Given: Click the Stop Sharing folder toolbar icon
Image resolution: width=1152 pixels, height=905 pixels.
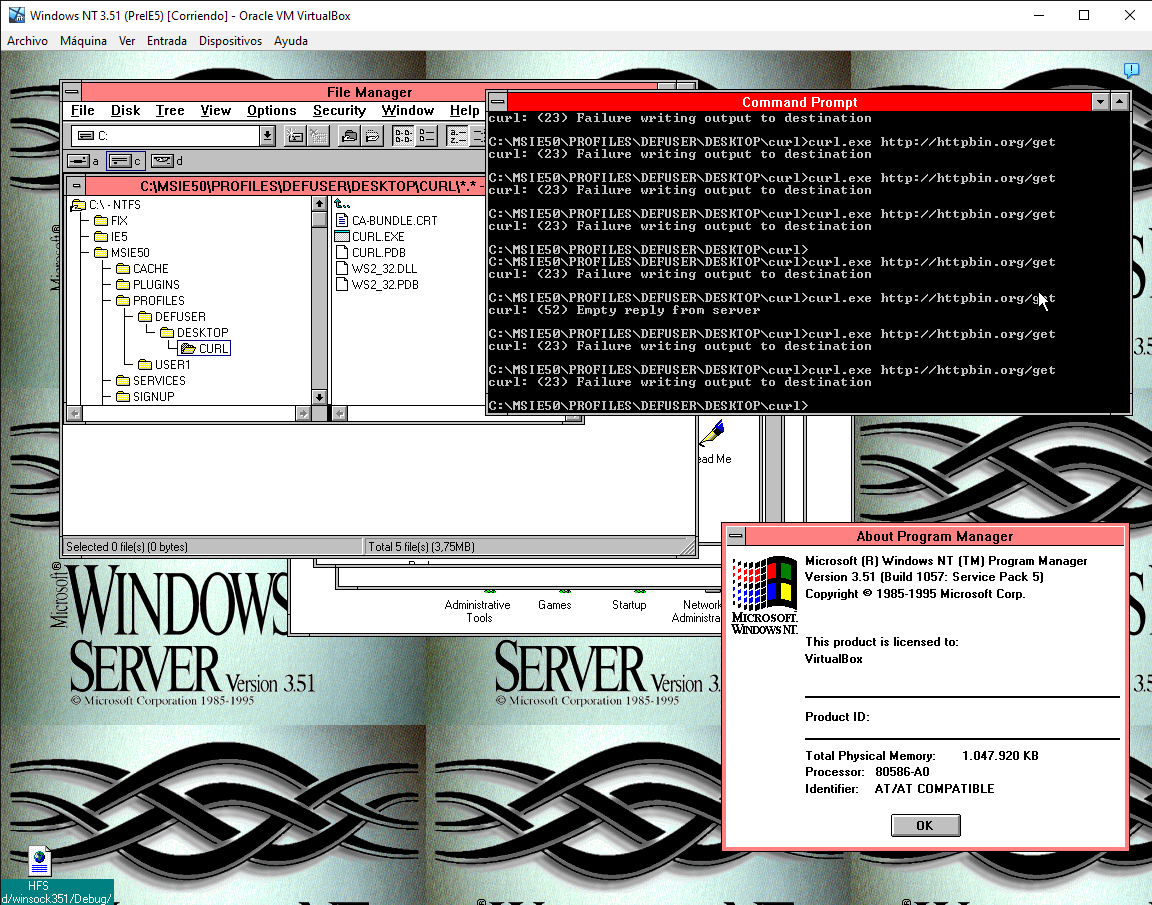Looking at the screenshot, I should click(x=374, y=136).
